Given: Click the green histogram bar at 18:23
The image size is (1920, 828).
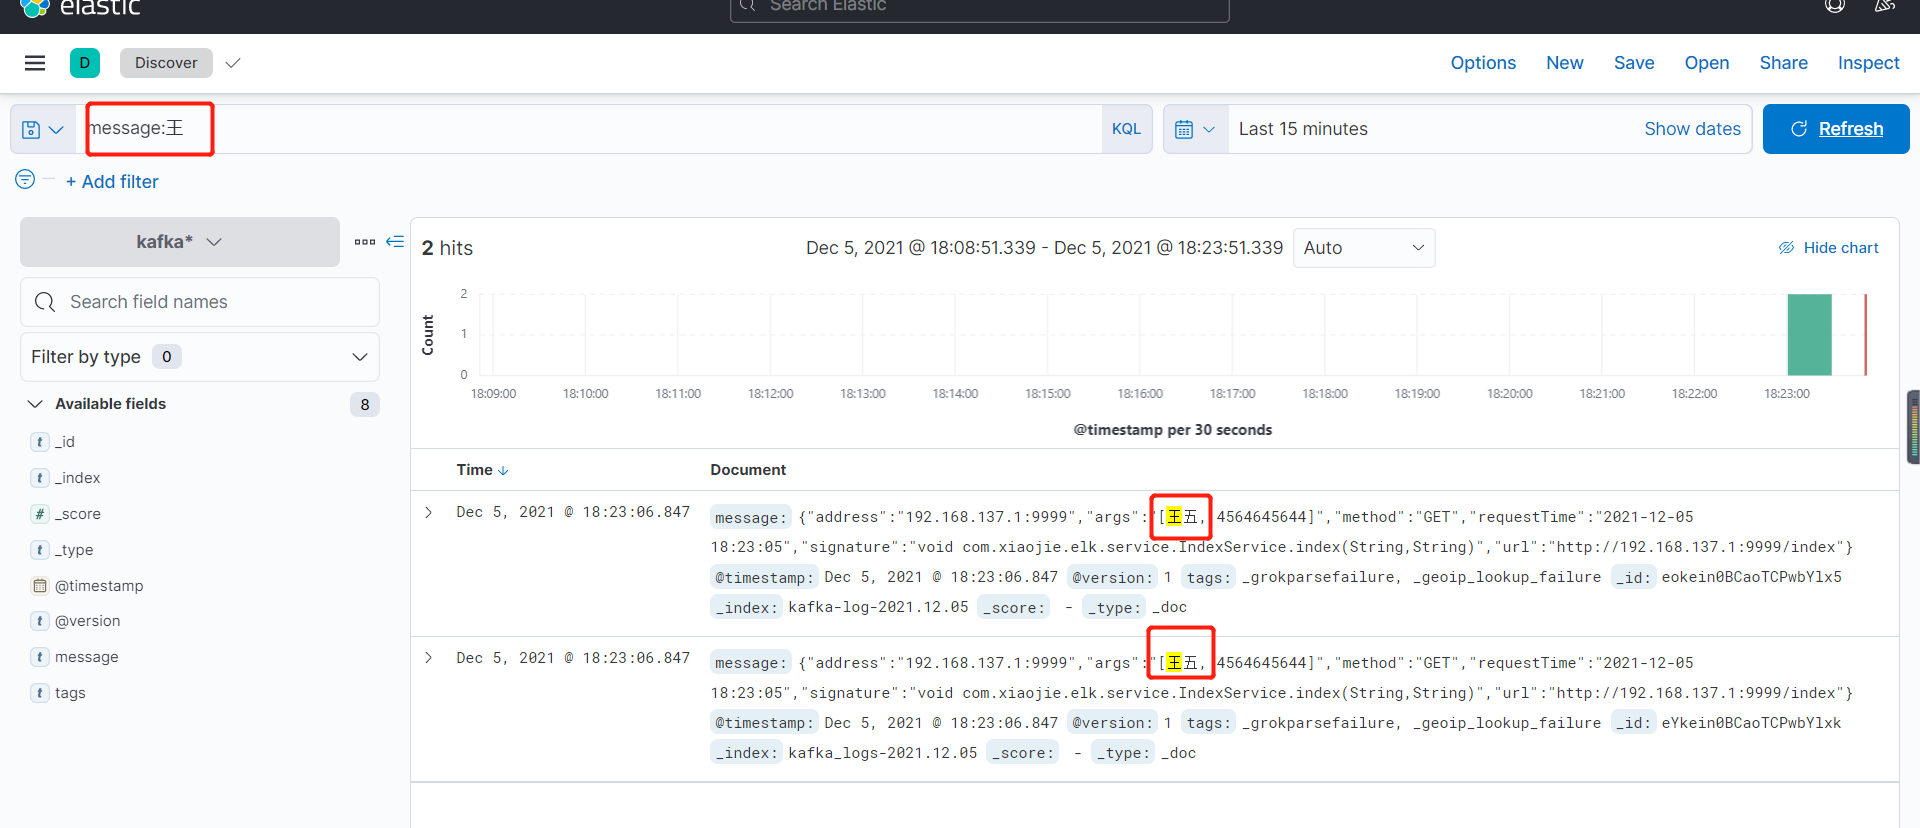Looking at the screenshot, I should (1810, 335).
